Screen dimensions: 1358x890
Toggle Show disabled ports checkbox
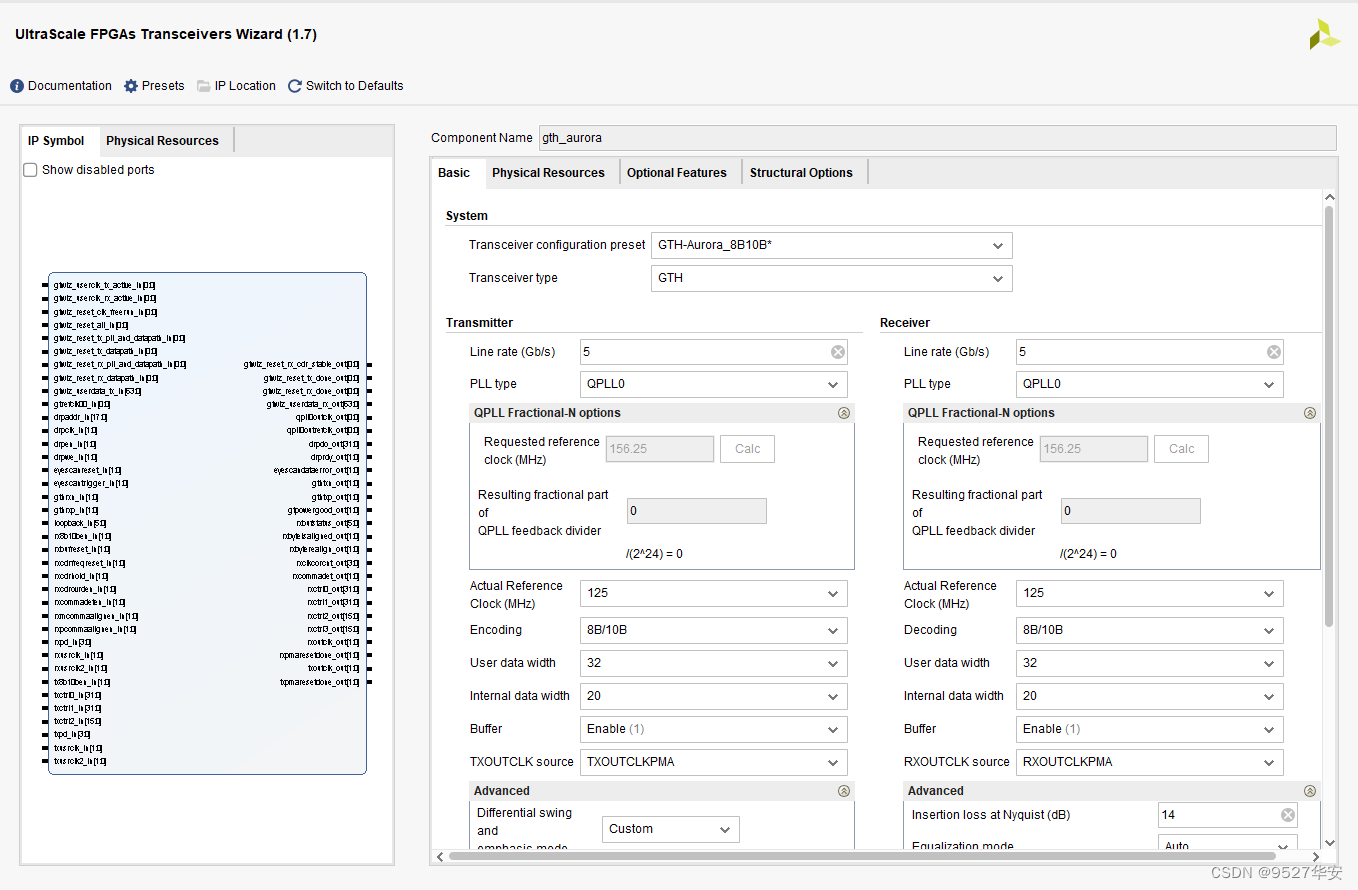pos(31,170)
